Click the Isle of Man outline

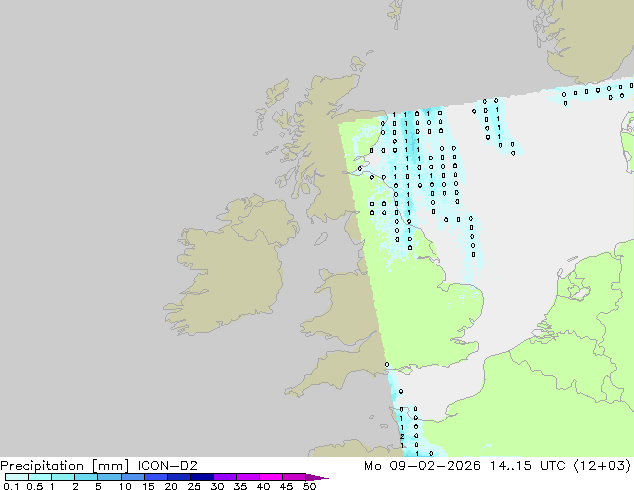[x=321, y=239]
